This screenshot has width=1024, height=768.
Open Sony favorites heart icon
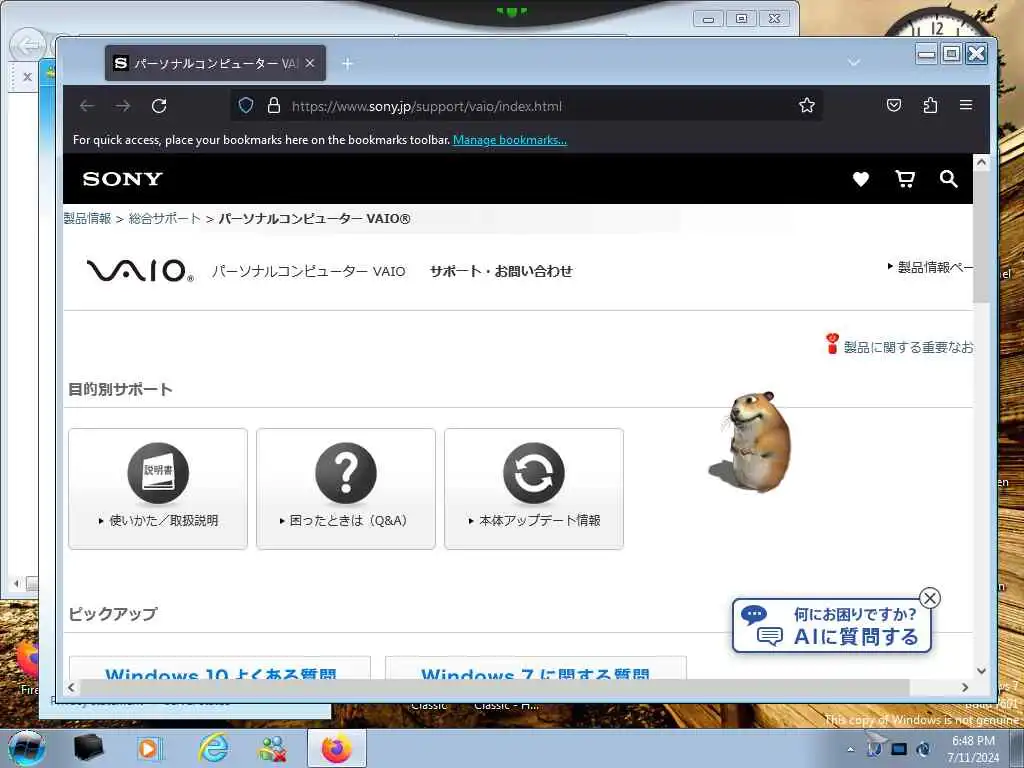(x=861, y=179)
